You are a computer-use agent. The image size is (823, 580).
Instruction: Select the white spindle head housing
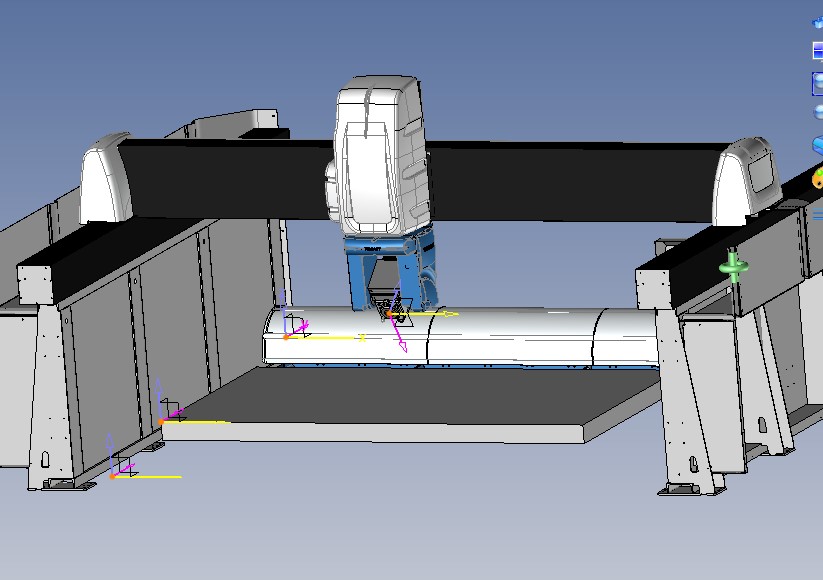pos(379,155)
